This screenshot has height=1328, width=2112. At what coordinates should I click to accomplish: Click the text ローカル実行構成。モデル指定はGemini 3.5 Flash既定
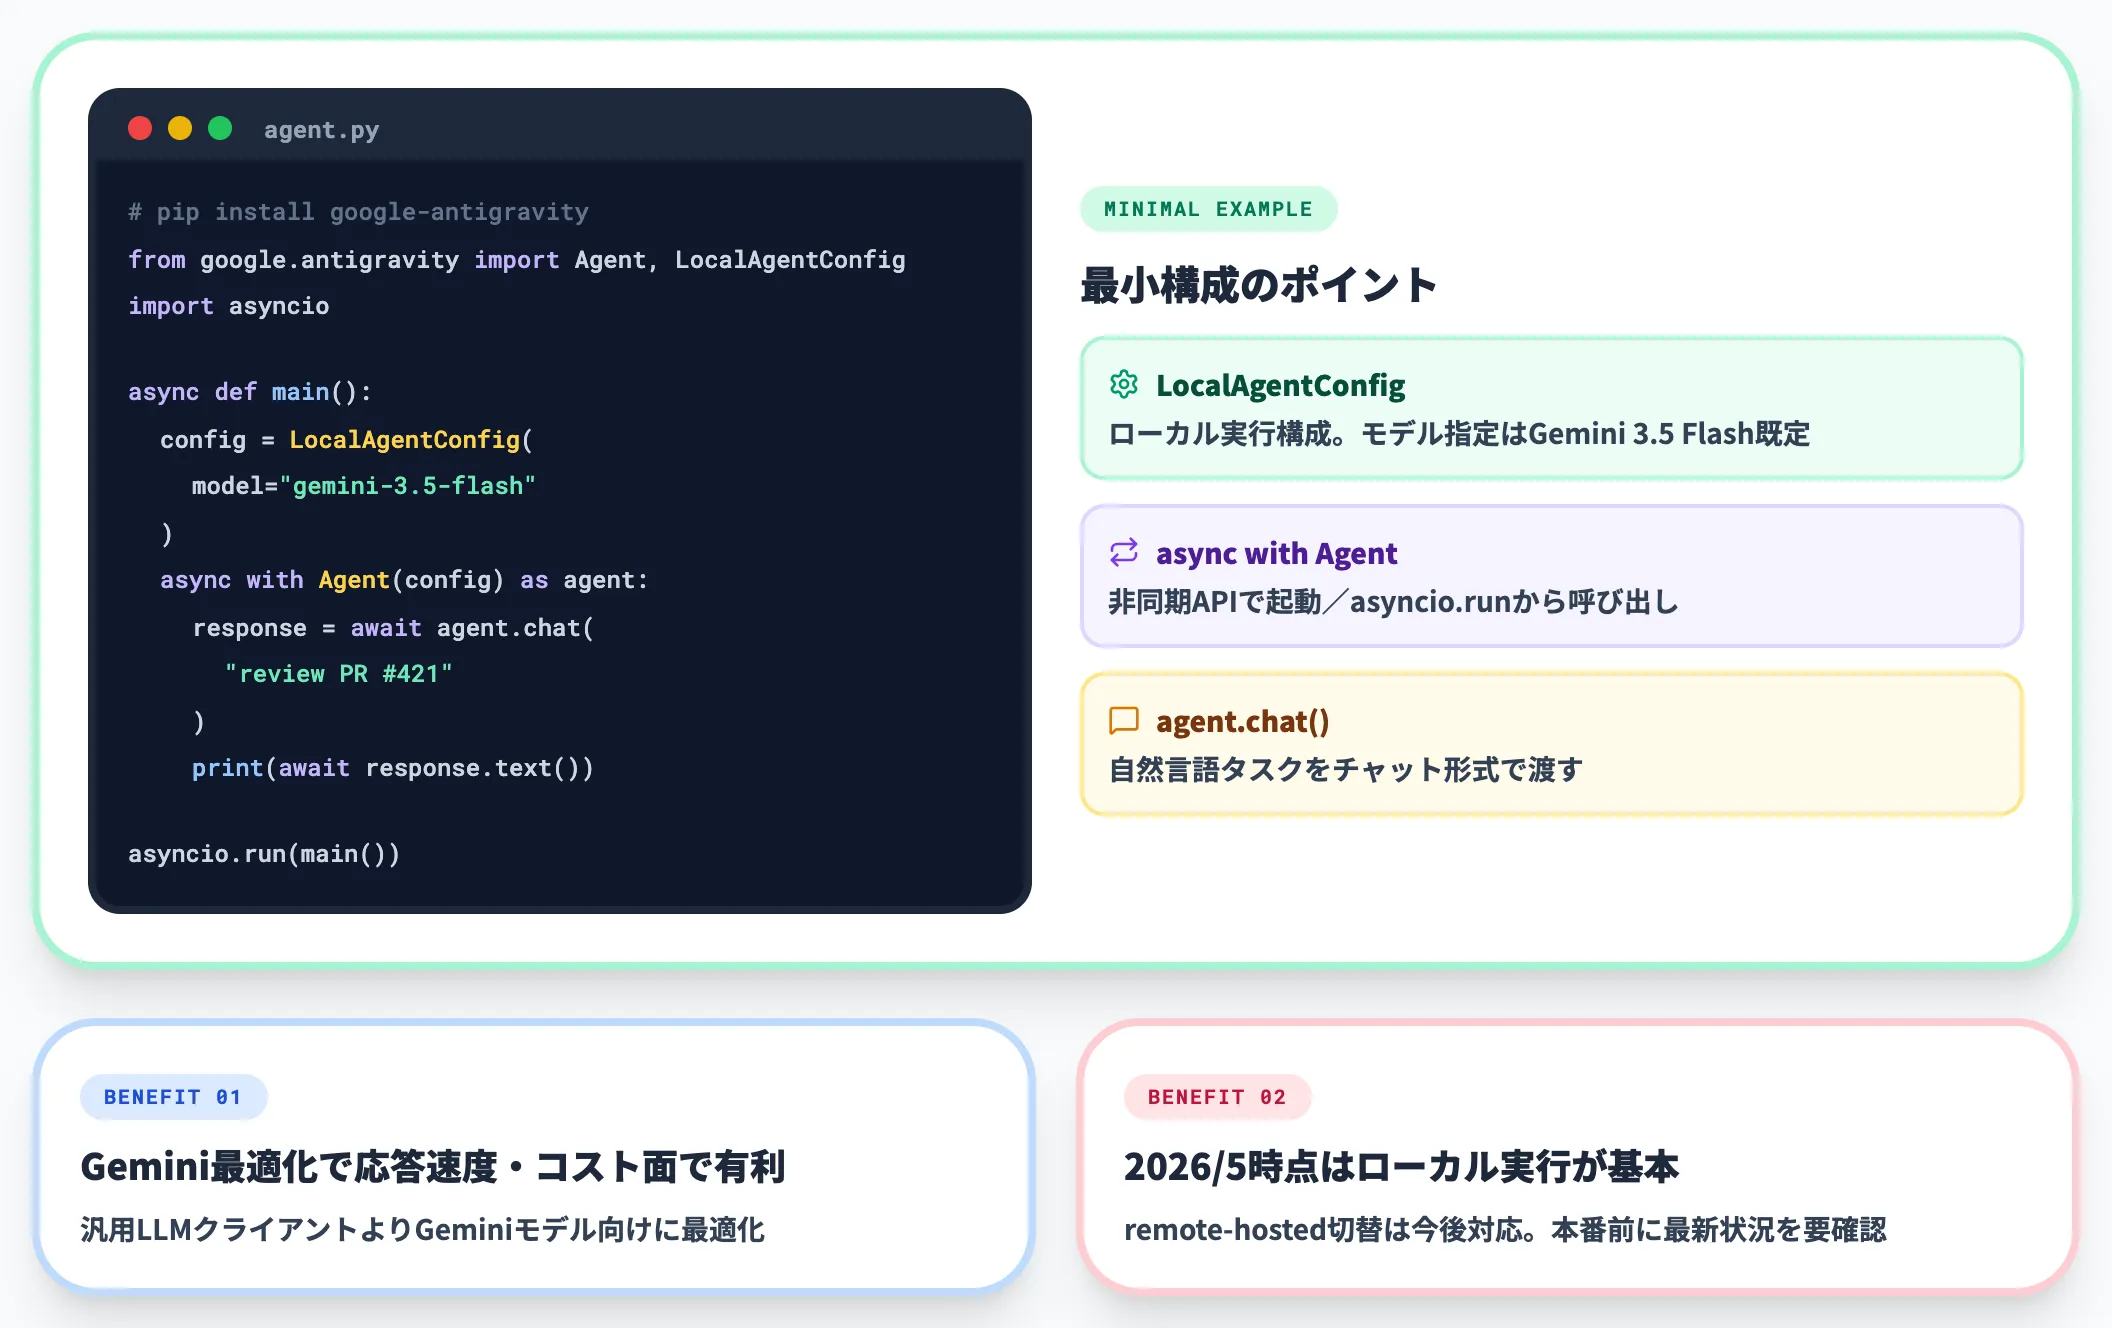pos(1459,434)
